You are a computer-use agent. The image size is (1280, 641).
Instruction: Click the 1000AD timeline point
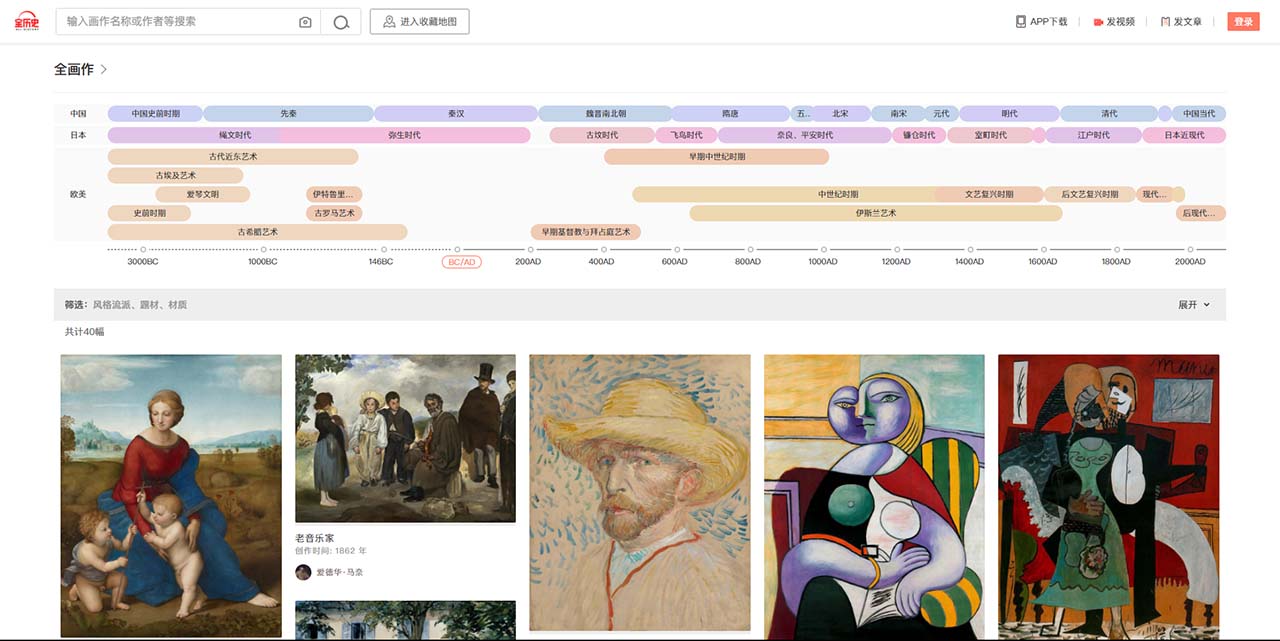click(823, 250)
